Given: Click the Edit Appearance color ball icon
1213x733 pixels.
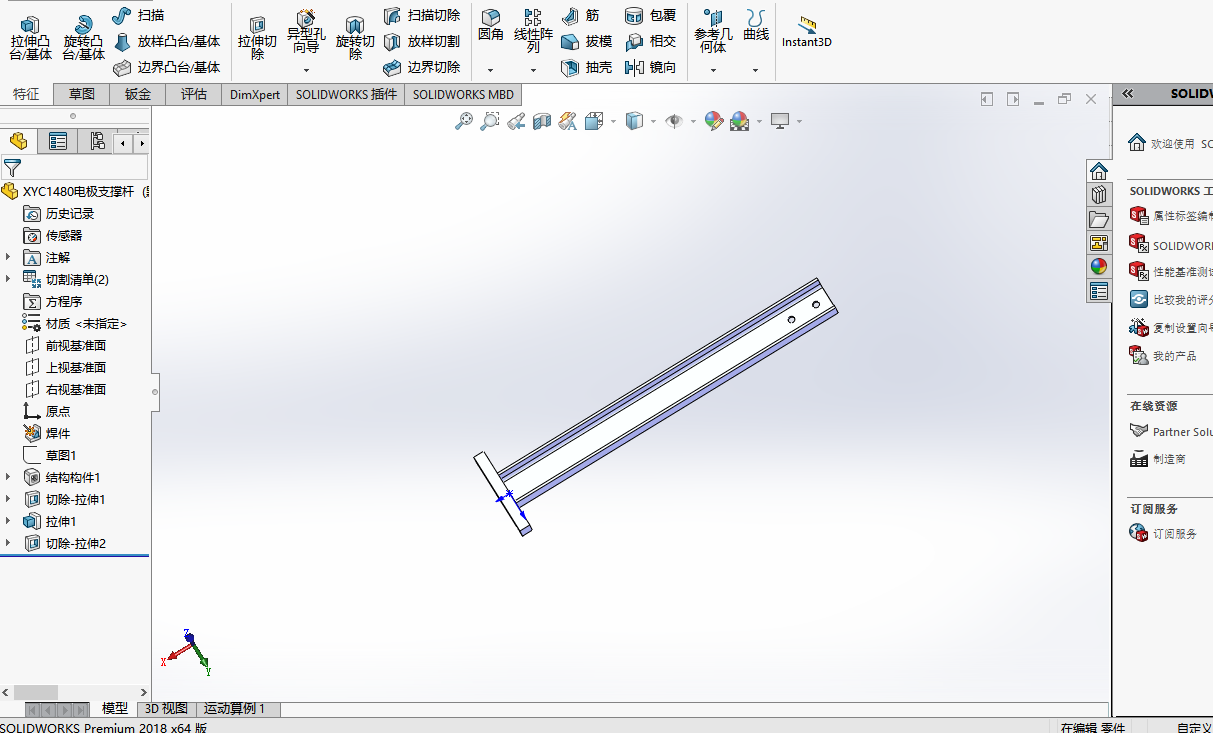Looking at the screenshot, I should point(713,121).
